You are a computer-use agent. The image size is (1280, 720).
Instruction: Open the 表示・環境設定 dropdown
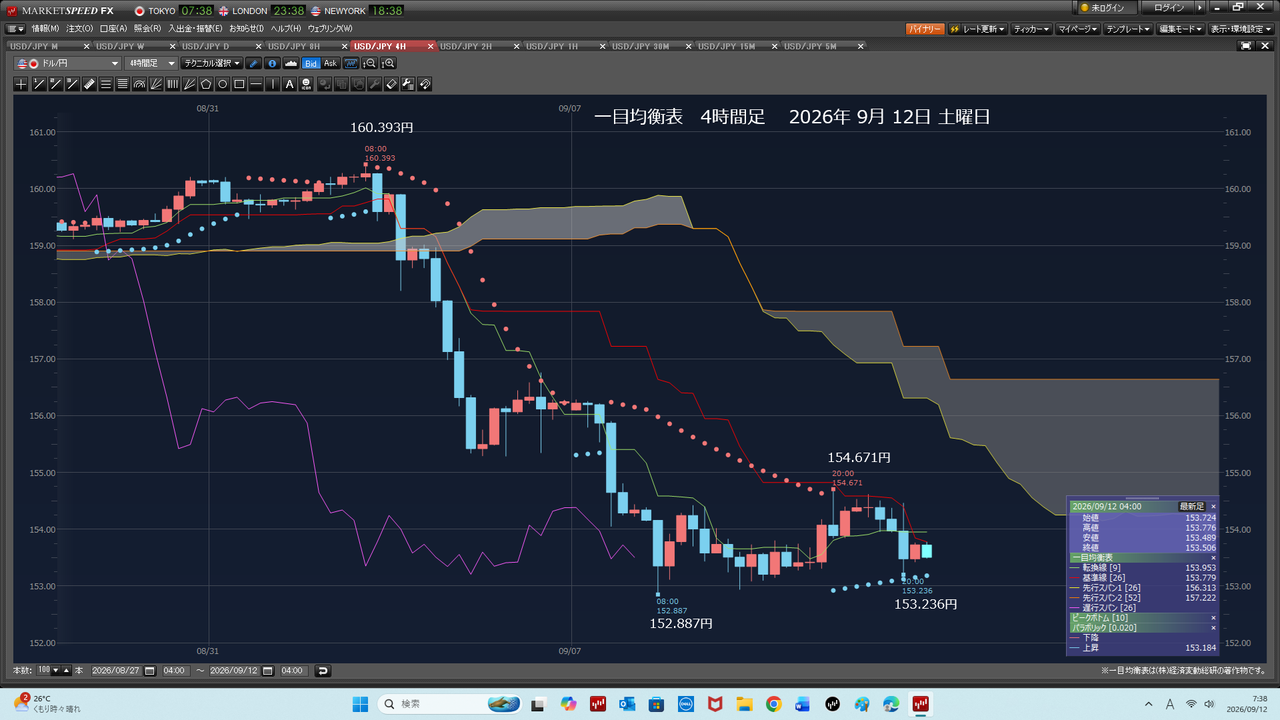click(x=1242, y=29)
